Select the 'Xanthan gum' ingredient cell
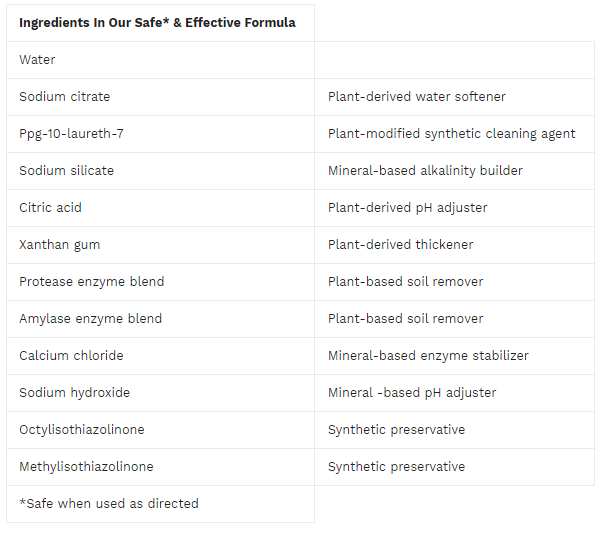This screenshot has height=534, width=606. coord(60,245)
